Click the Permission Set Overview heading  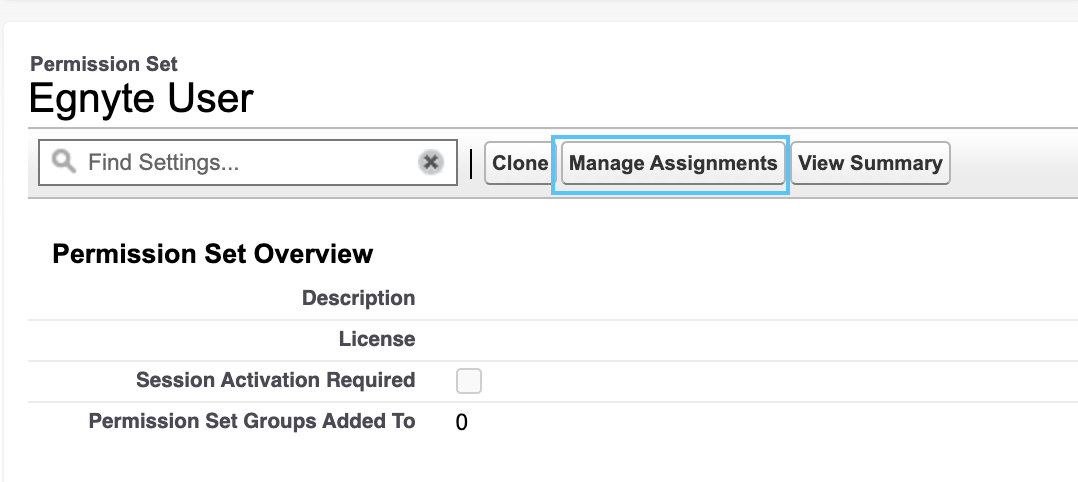(x=212, y=254)
